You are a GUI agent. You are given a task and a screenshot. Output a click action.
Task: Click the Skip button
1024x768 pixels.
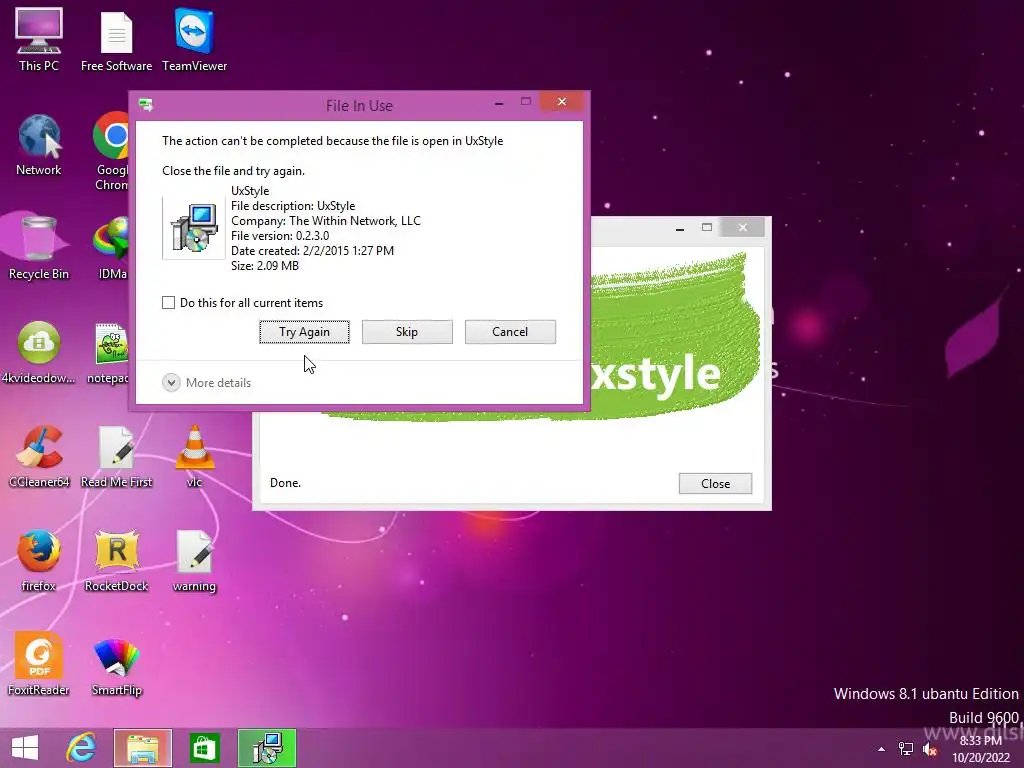click(407, 332)
